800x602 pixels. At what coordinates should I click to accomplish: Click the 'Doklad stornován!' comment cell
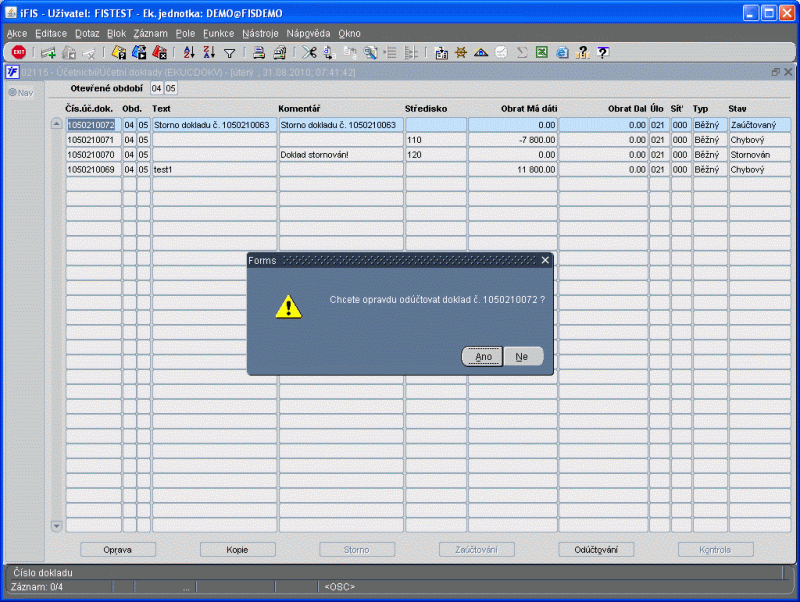click(x=341, y=155)
